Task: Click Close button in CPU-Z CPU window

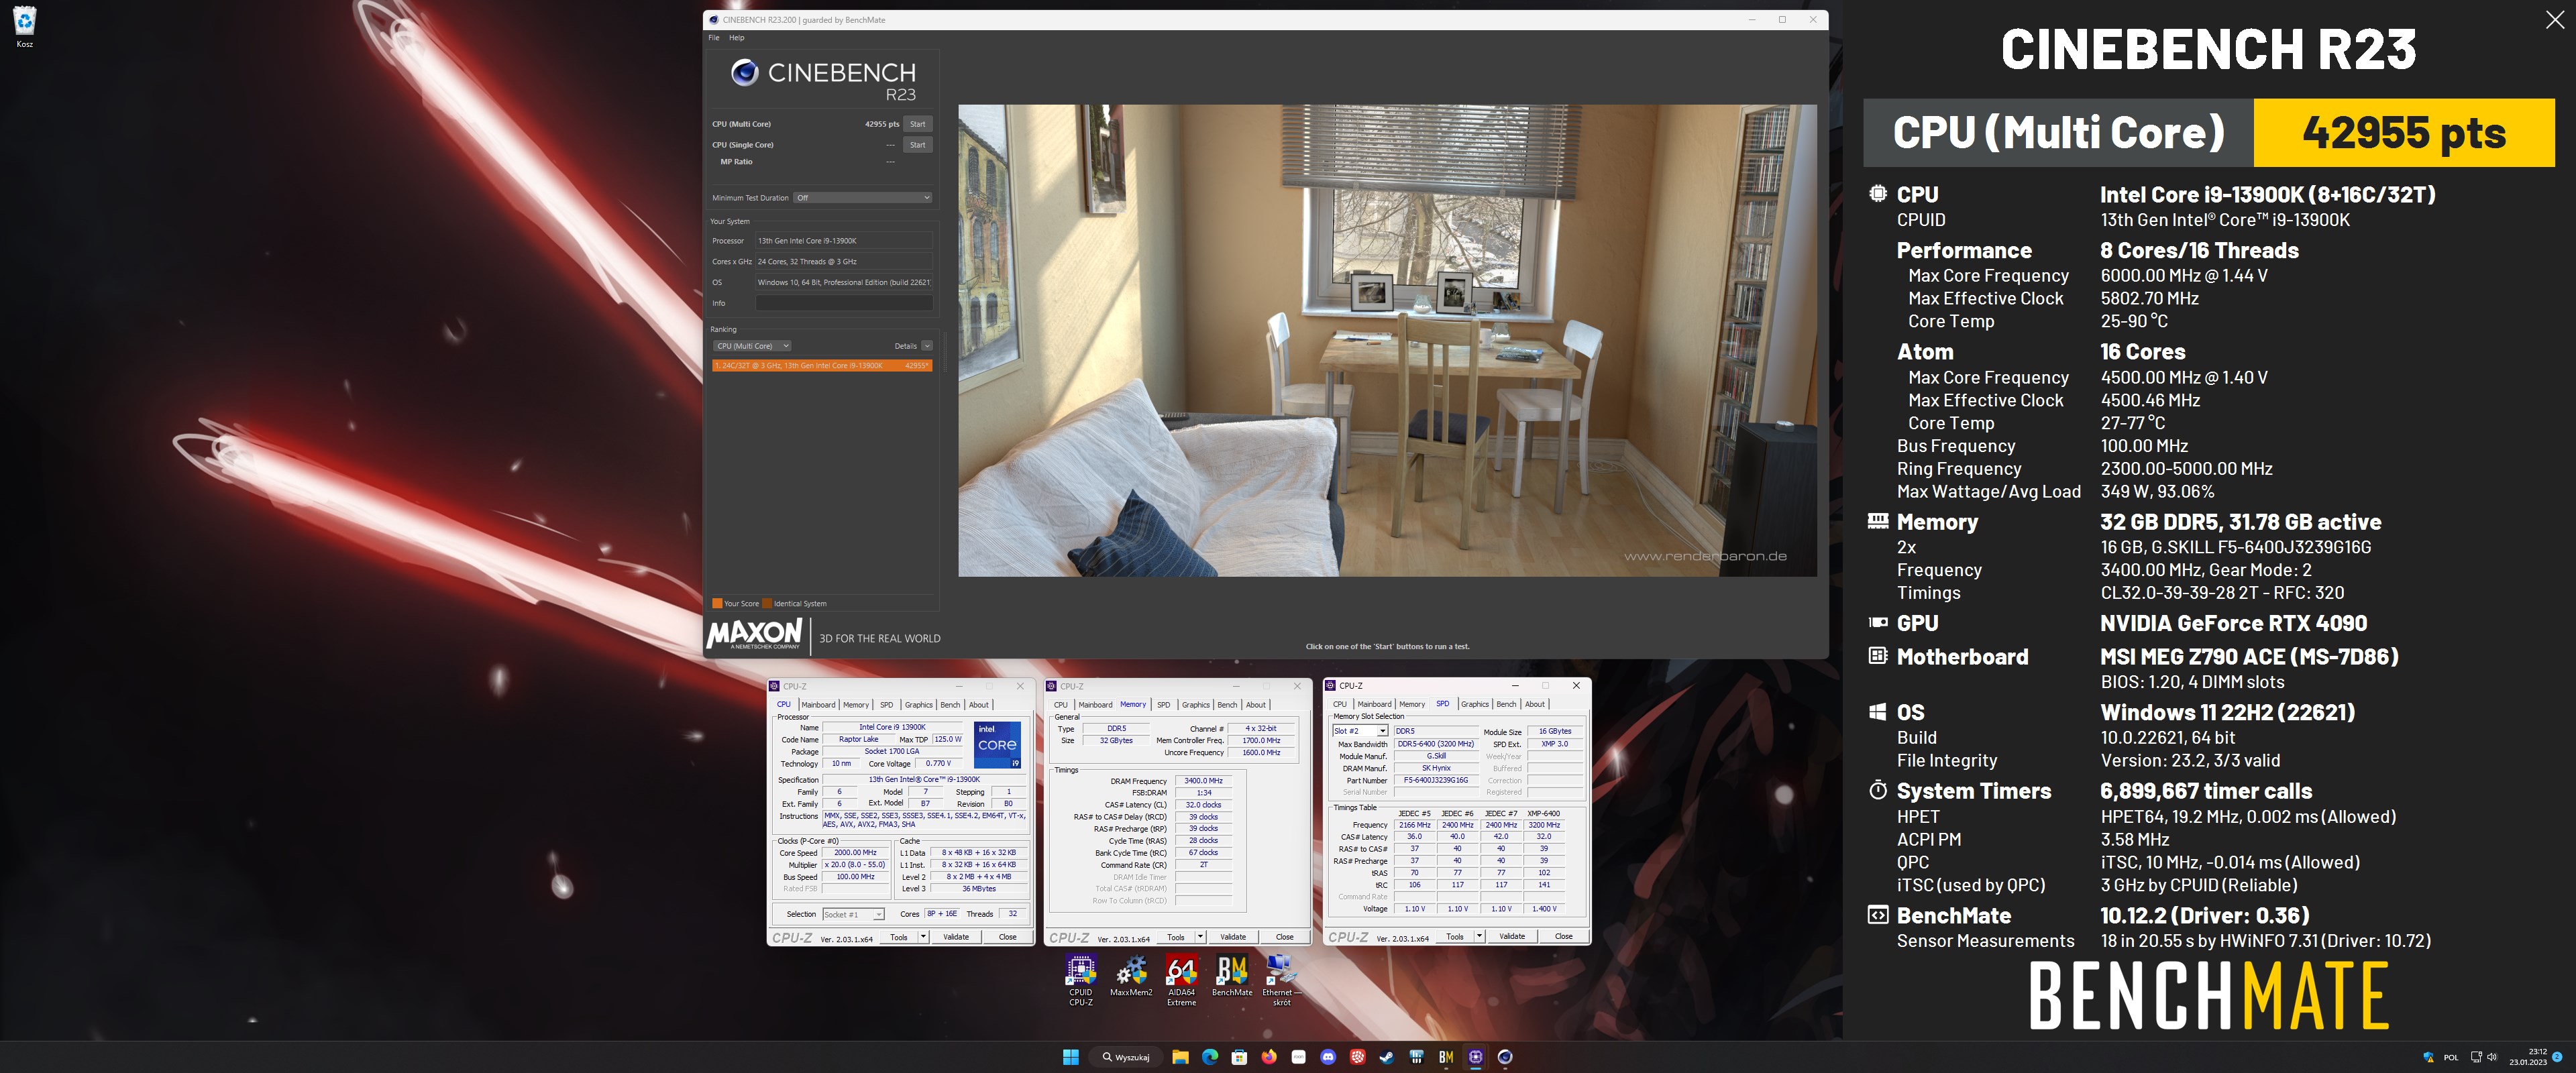Action: coord(1007,937)
